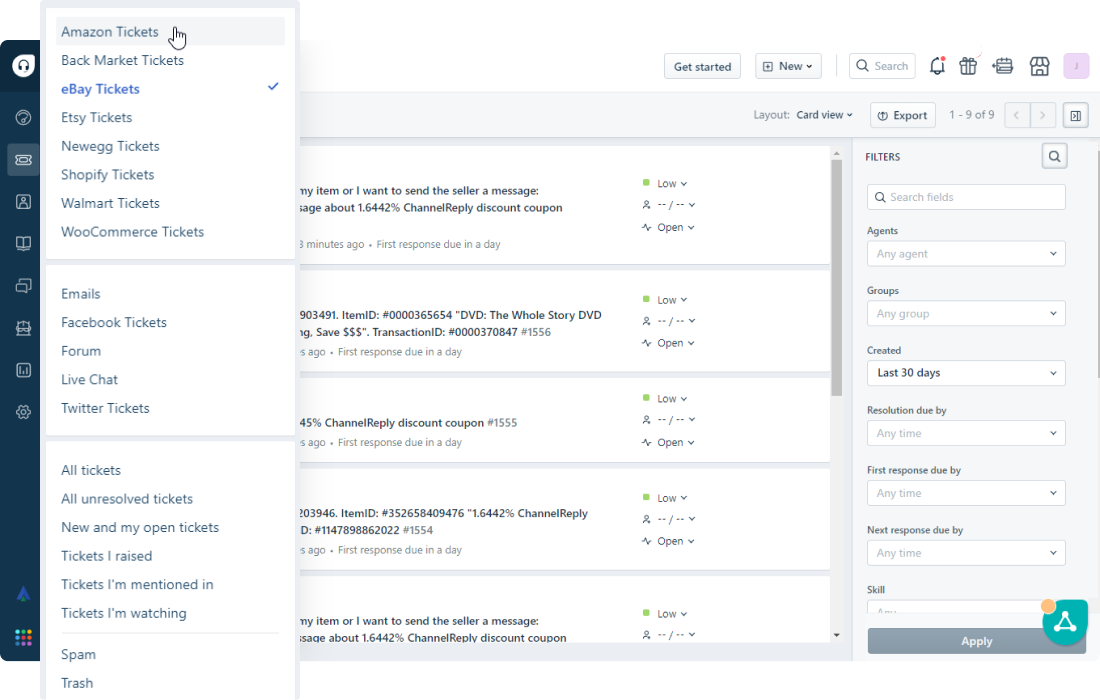
Task: Click the Export button
Action: pyautogui.click(x=903, y=116)
